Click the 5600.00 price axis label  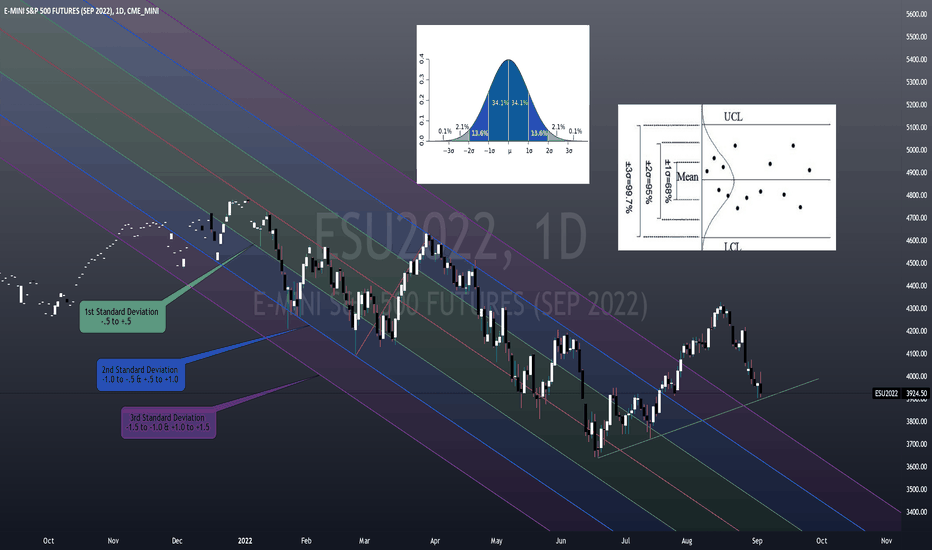coord(916,14)
